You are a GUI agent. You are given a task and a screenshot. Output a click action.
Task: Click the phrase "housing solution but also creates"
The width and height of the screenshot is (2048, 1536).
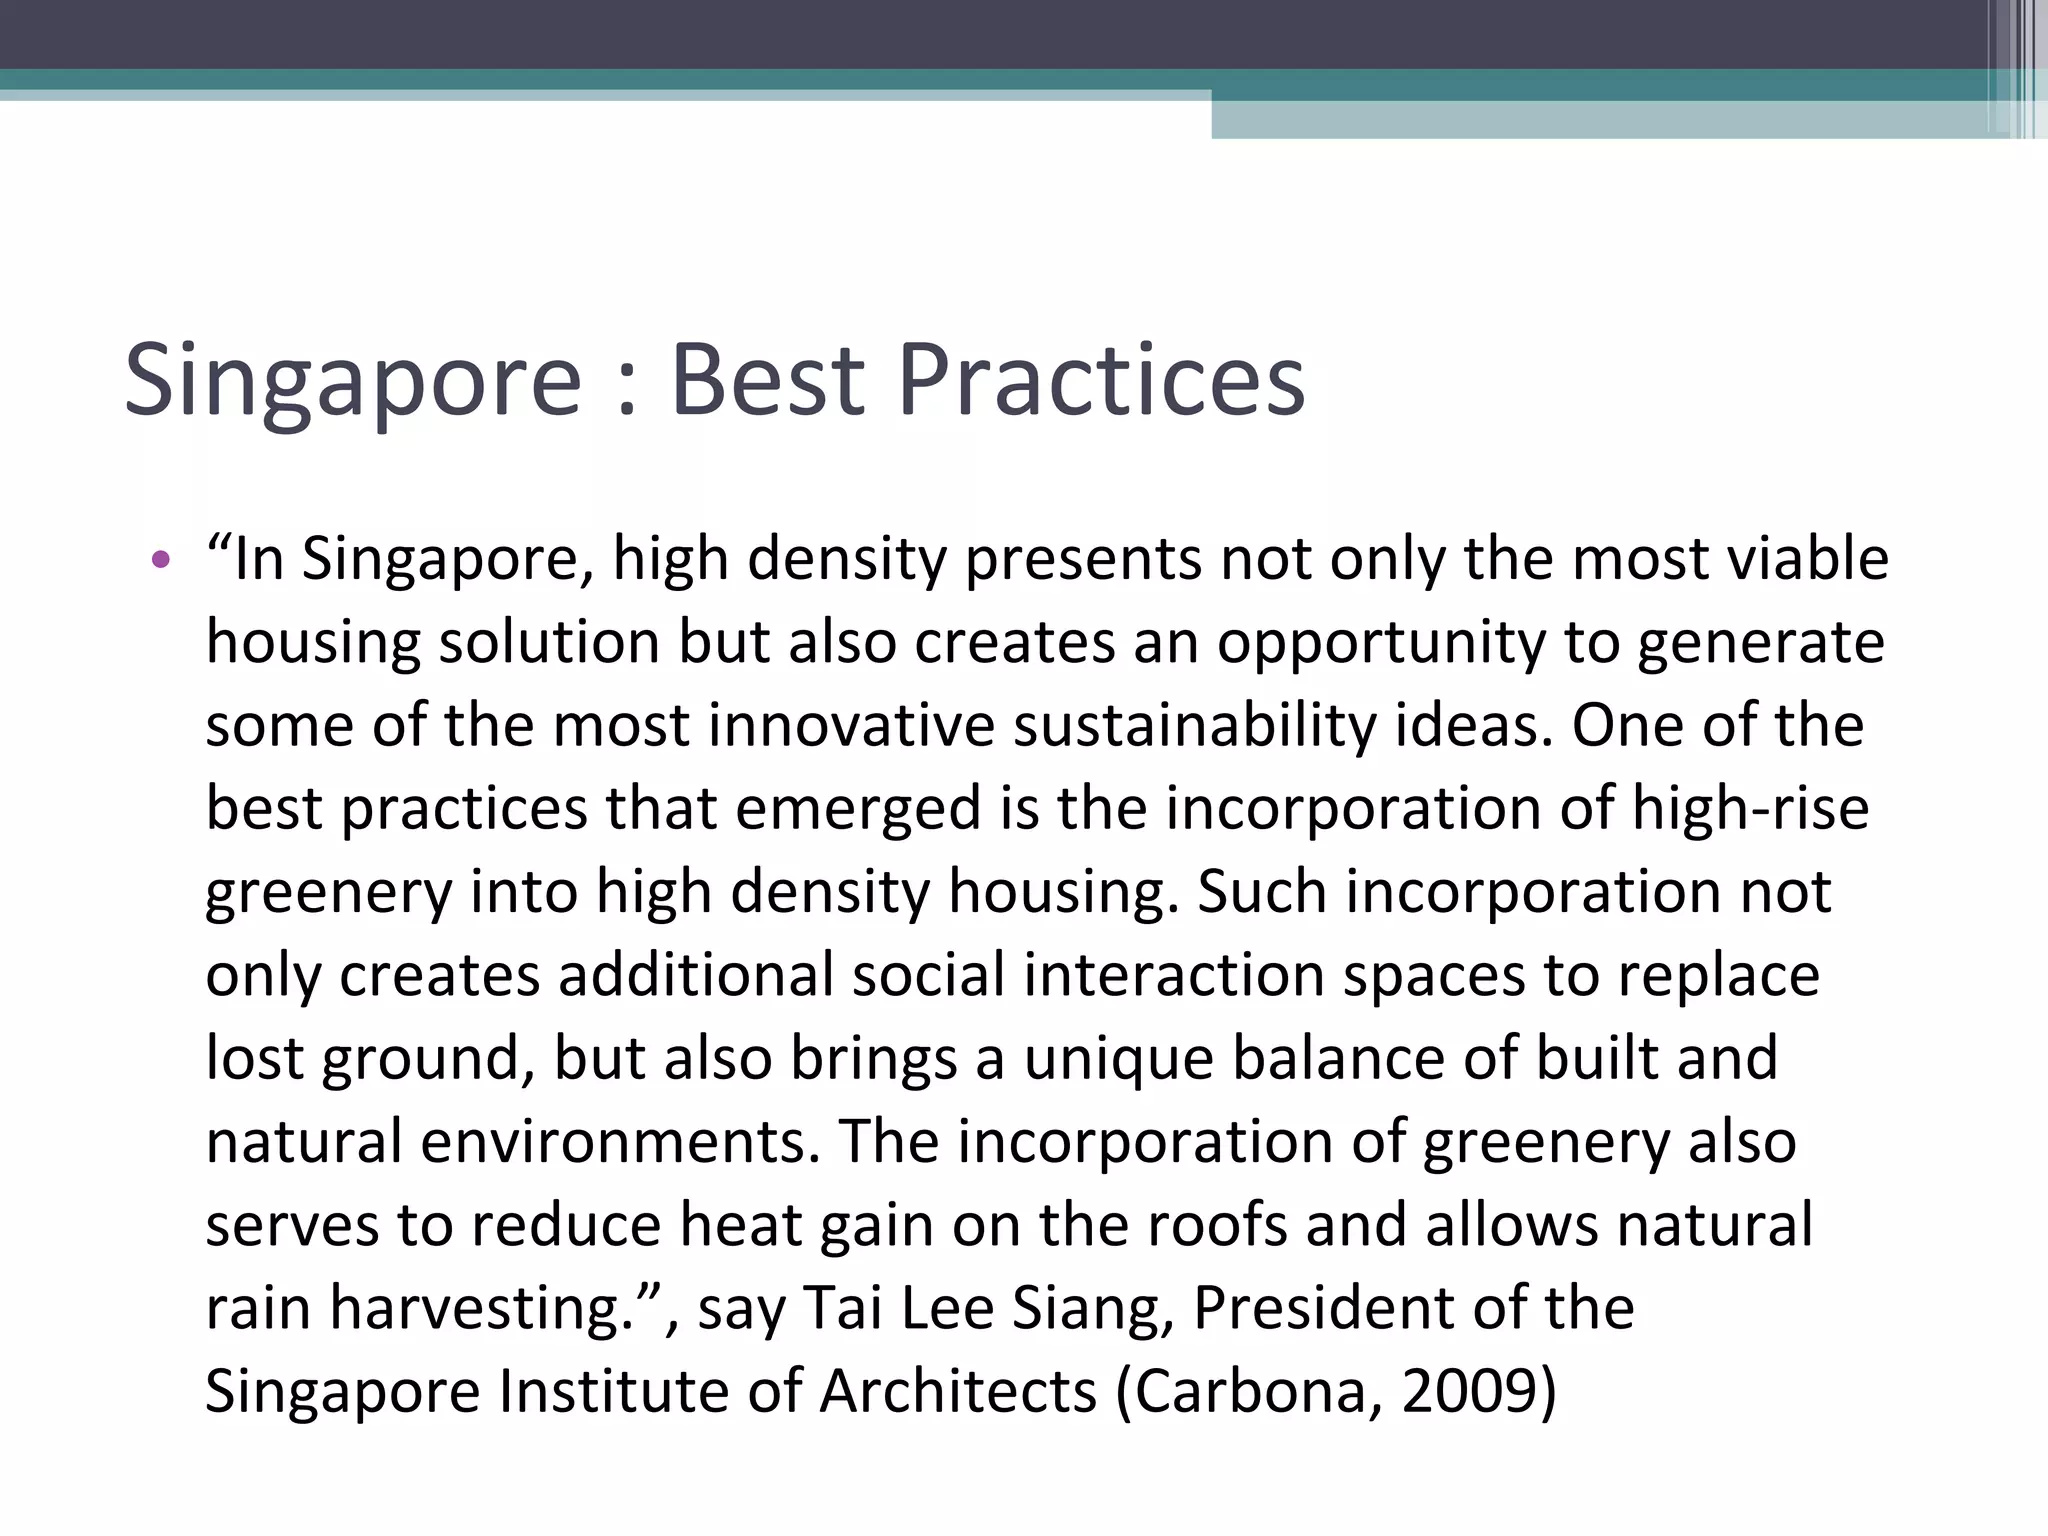tap(660, 643)
